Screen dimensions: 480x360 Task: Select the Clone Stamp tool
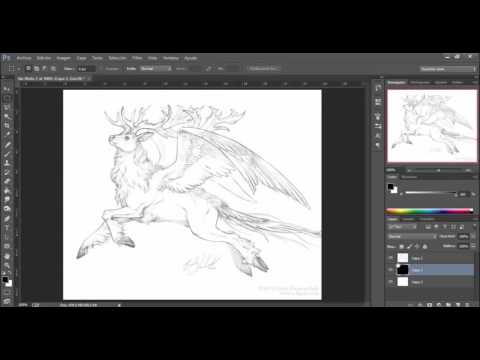(7, 163)
